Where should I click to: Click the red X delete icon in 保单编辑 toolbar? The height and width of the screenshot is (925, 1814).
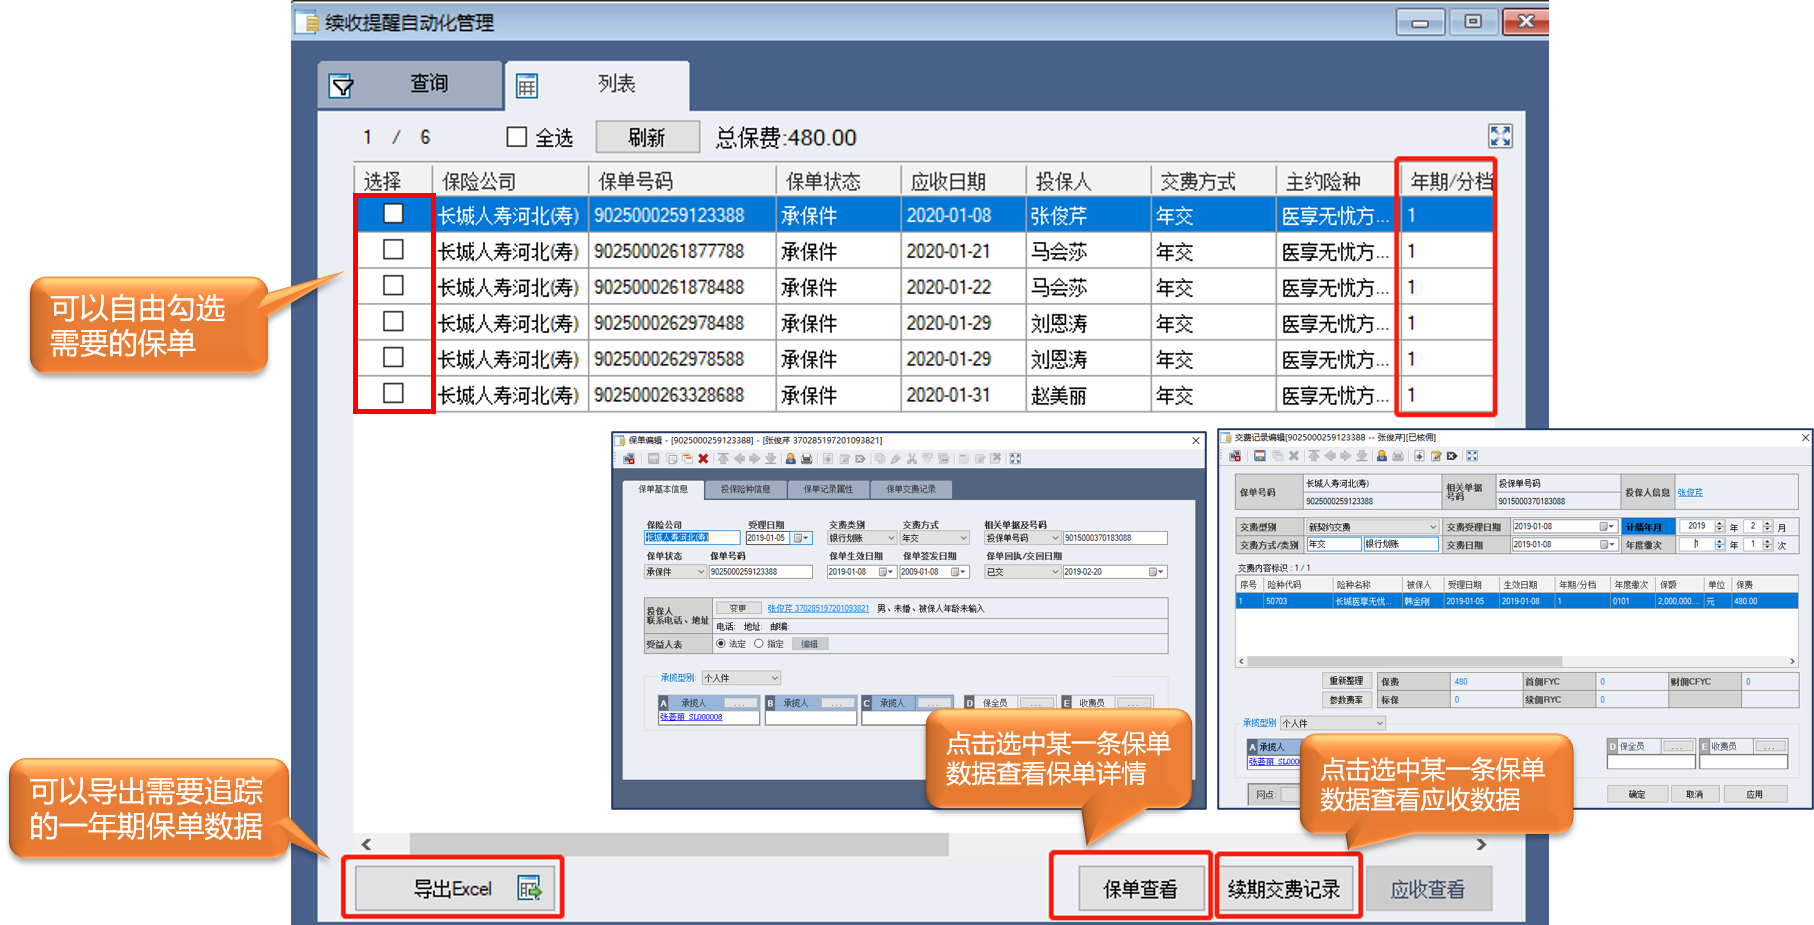(703, 459)
